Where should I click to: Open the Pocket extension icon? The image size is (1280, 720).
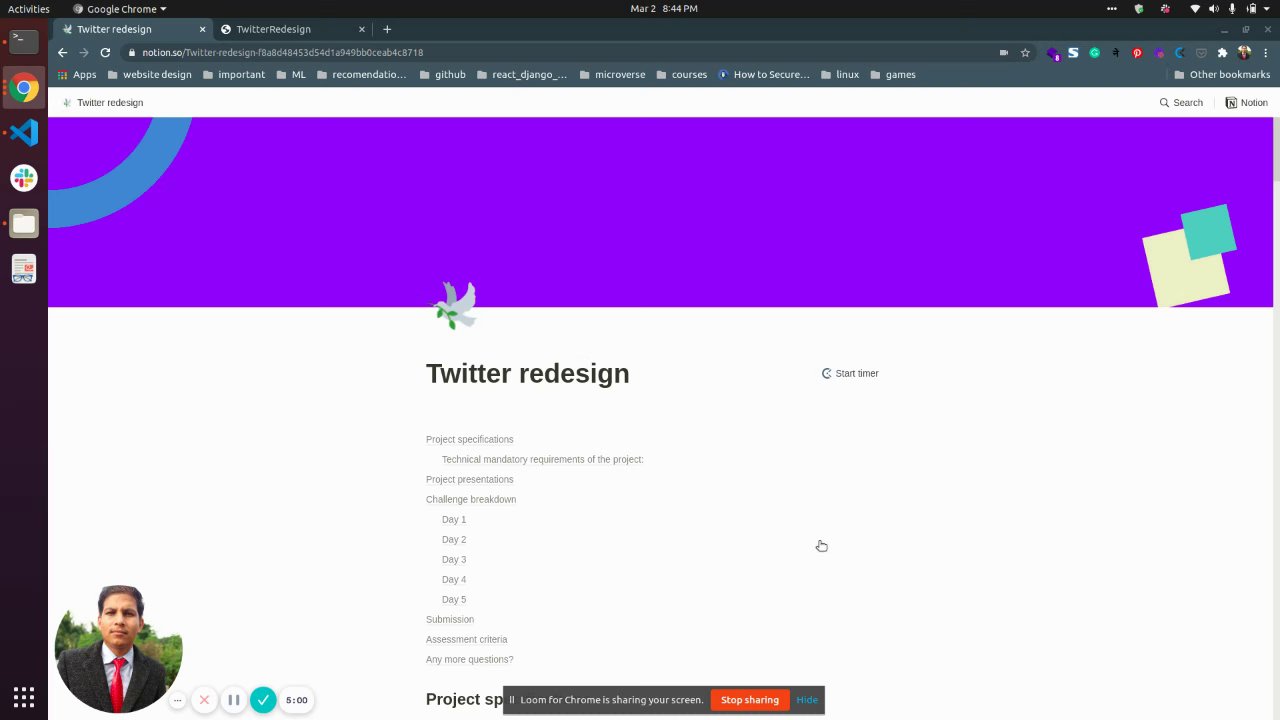(1201, 53)
